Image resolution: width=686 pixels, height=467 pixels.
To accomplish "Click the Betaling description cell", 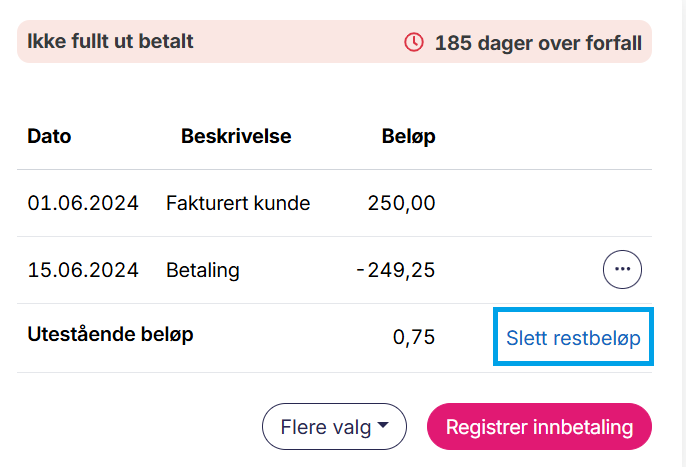I will click(x=203, y=270).
